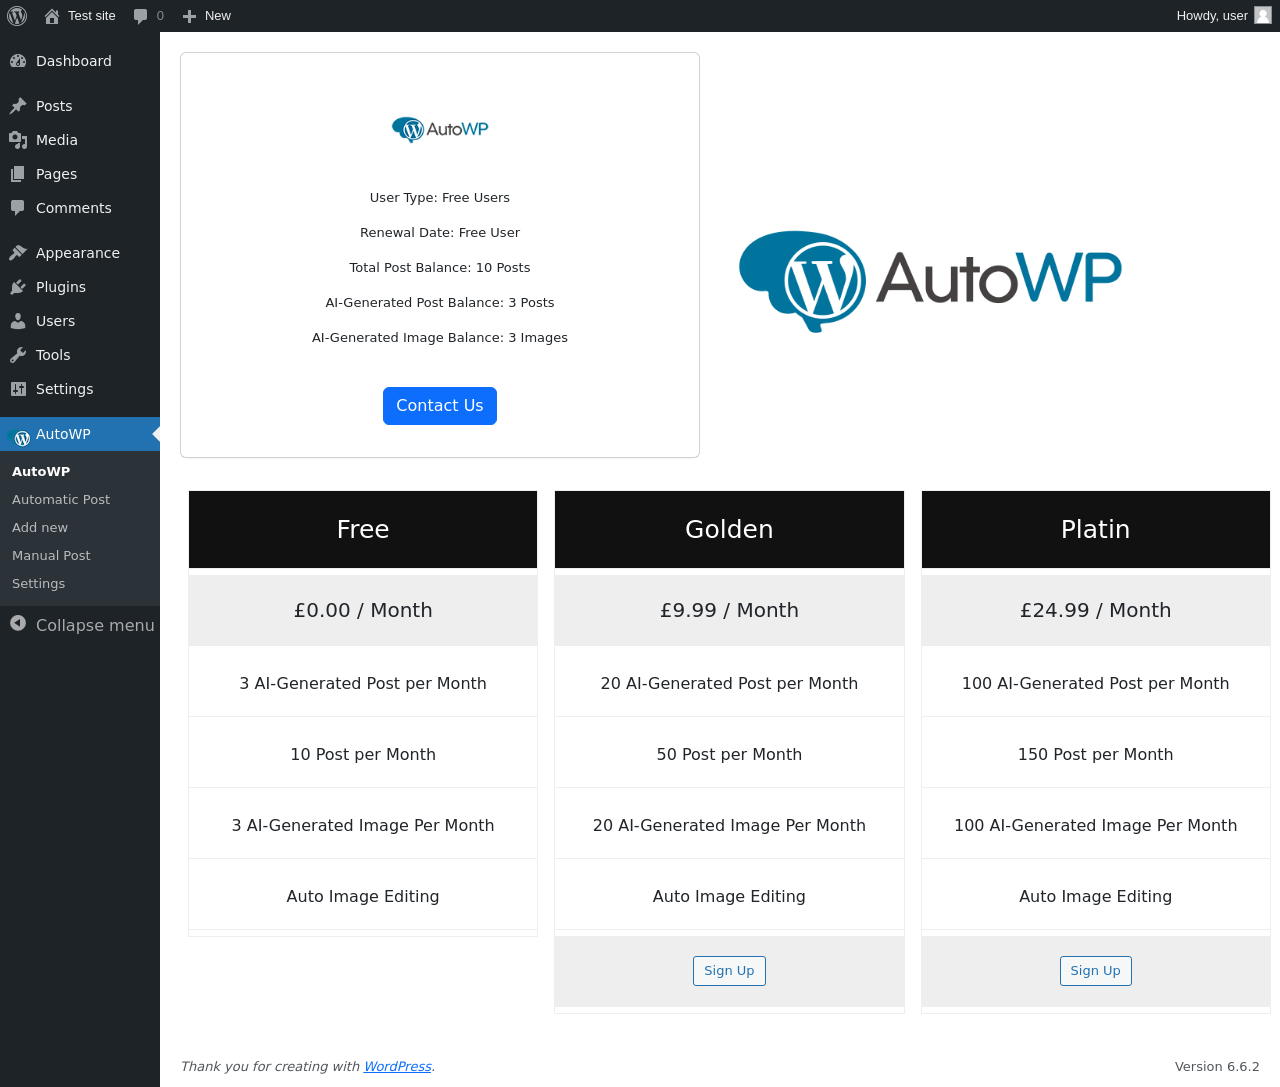Click 'Version 6.6.2' footer text

[x=1217, y=1067]
